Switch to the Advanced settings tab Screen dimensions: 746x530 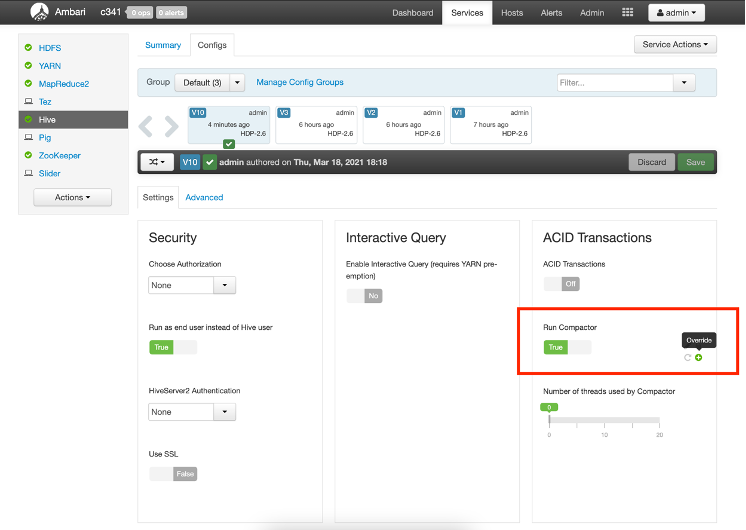204,197
